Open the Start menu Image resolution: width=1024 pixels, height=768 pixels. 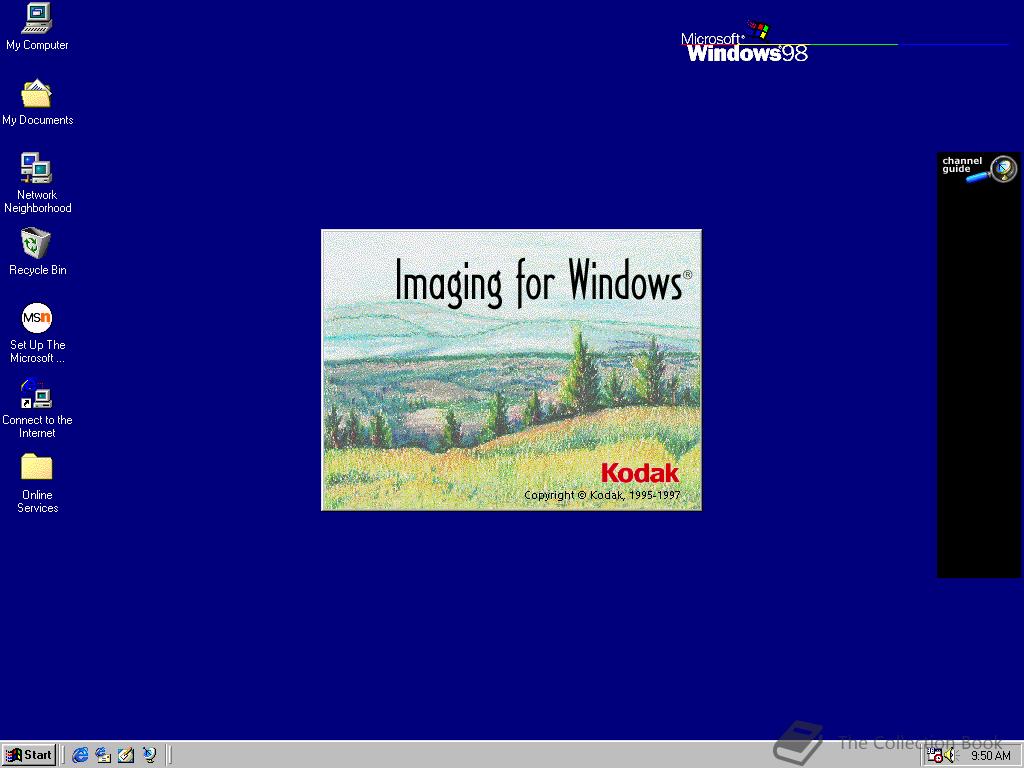pos(29,755)
